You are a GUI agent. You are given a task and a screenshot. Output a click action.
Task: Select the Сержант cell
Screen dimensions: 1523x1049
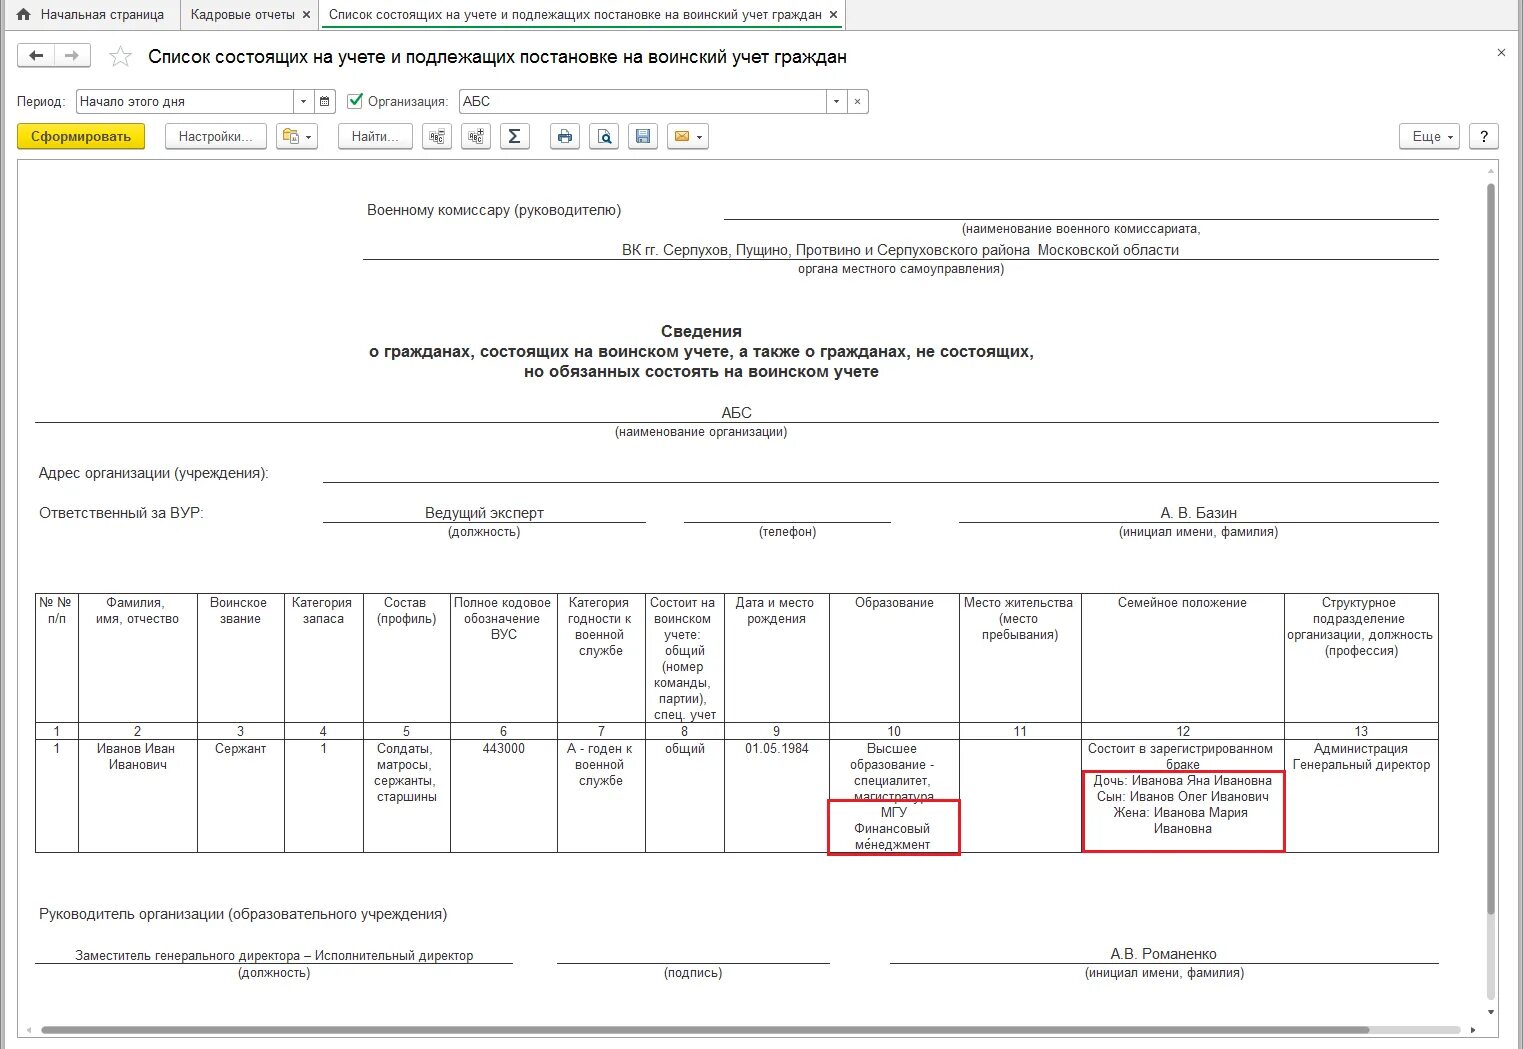click(x=241, y=795)
